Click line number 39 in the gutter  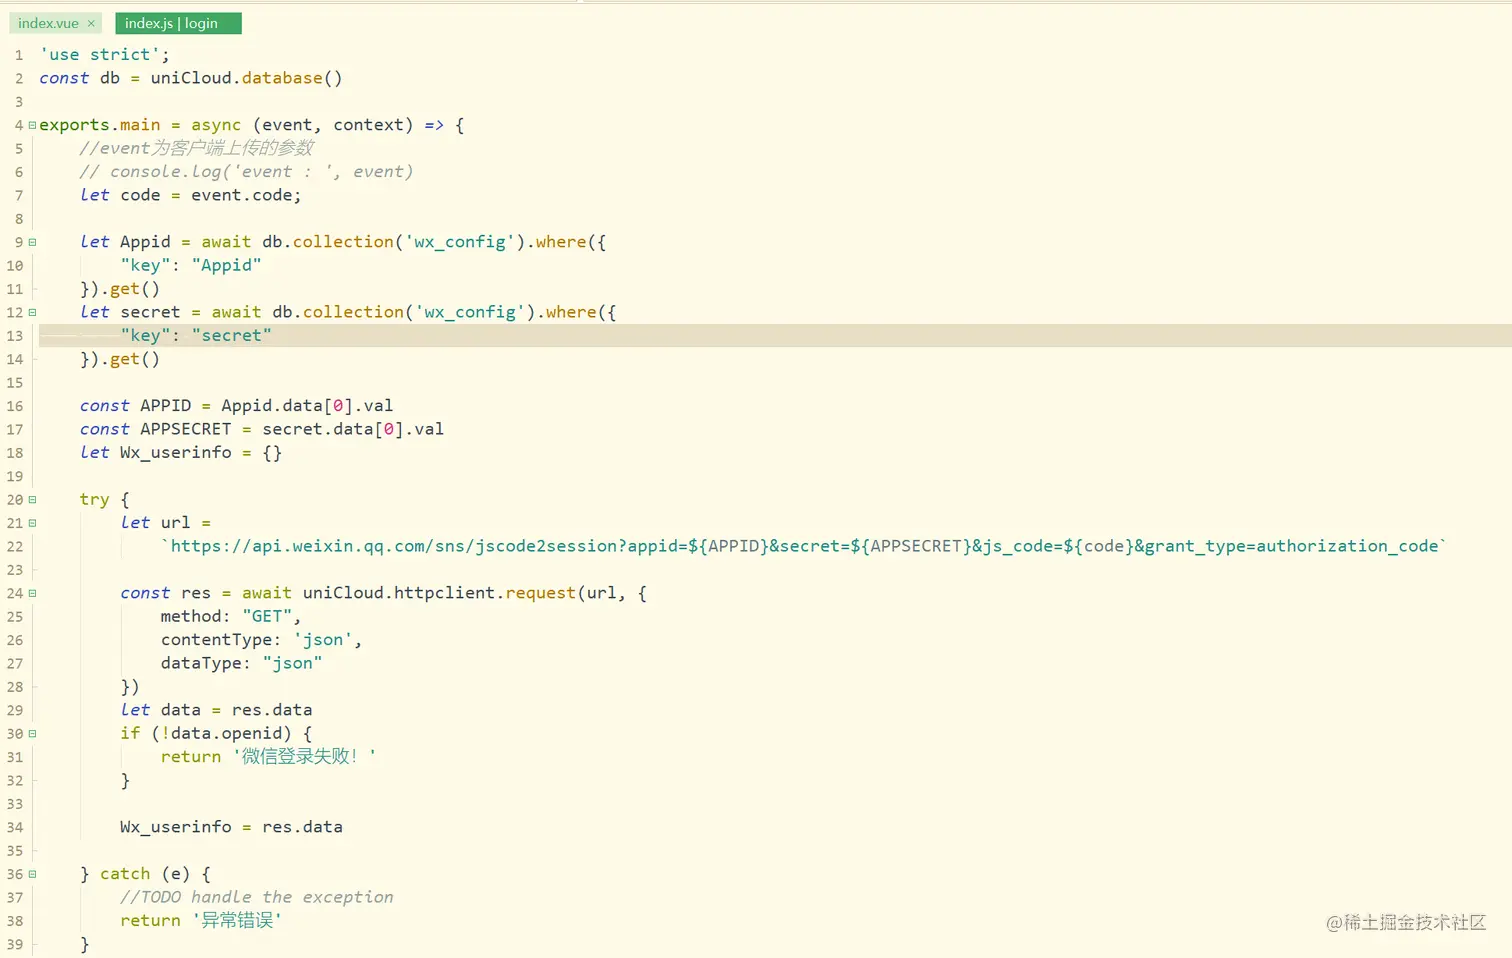(x=15, y=944)
